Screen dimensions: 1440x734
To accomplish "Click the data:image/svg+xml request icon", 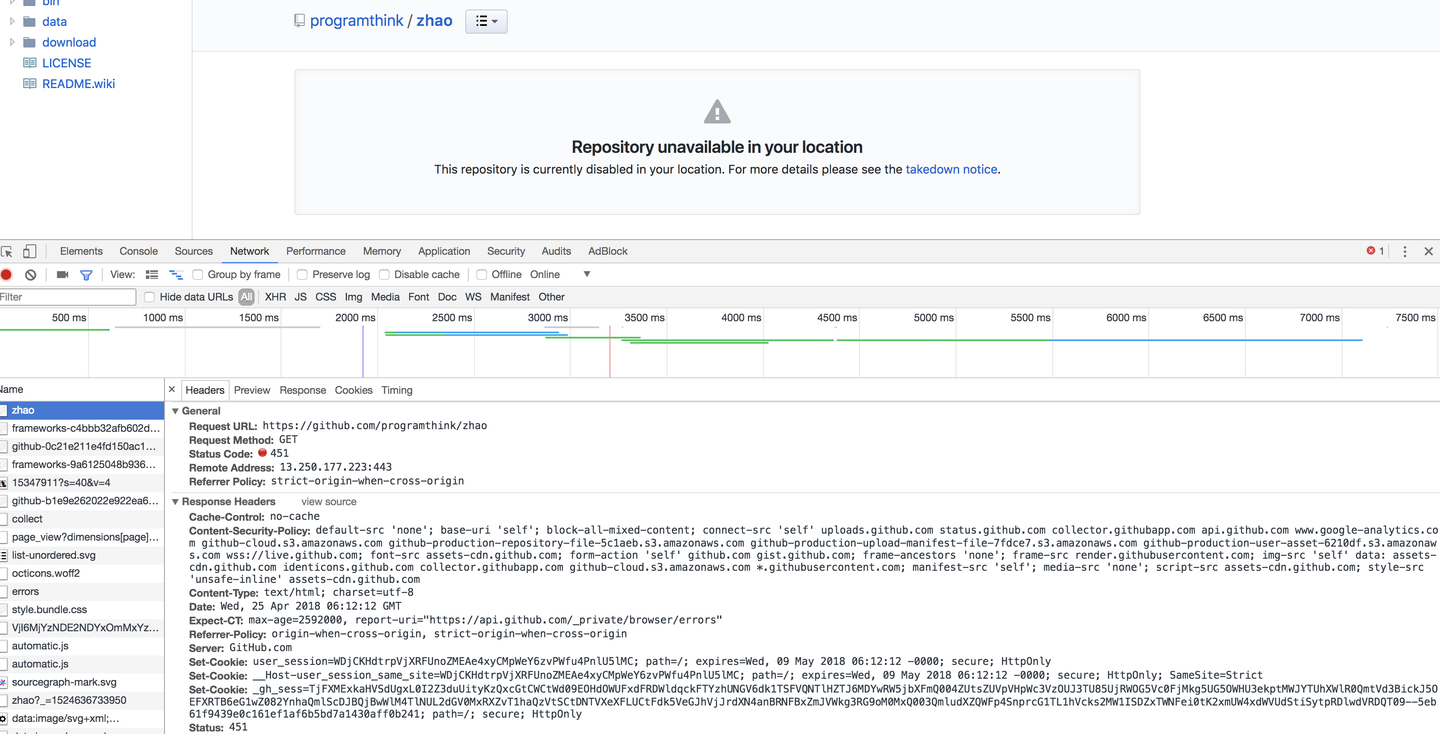I will click(4, 718).
